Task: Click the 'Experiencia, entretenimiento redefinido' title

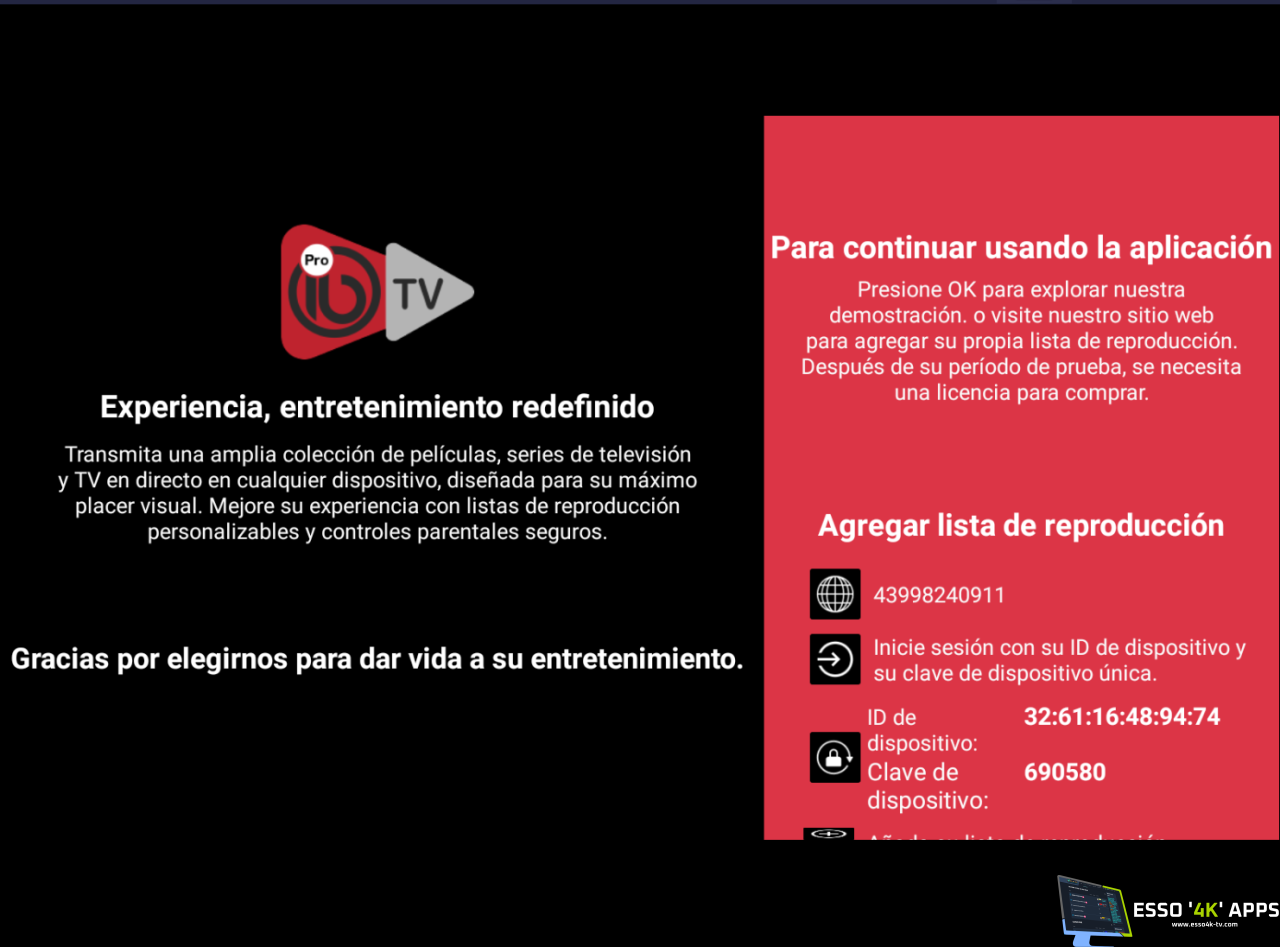Action: pos(377,407)
